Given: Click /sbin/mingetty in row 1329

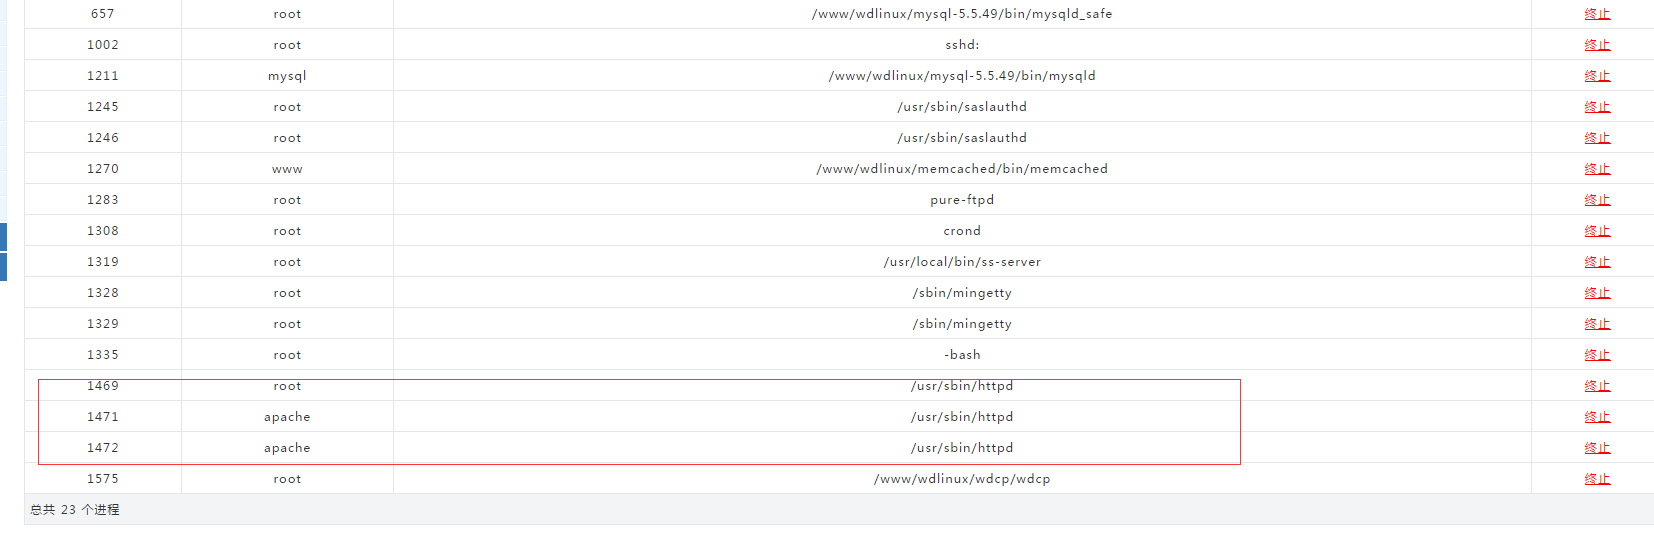Looking at the screenshot, I should pos(962,324).
